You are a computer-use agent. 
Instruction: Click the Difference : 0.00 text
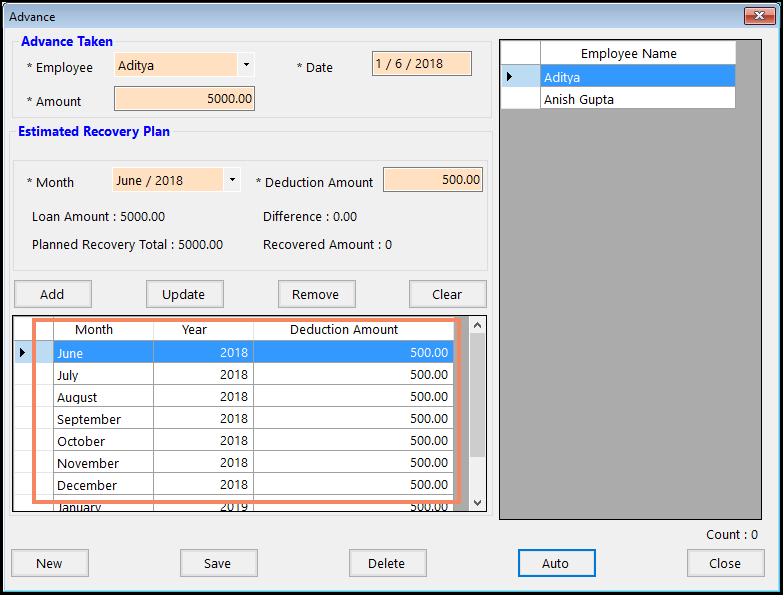pos(310,217)
